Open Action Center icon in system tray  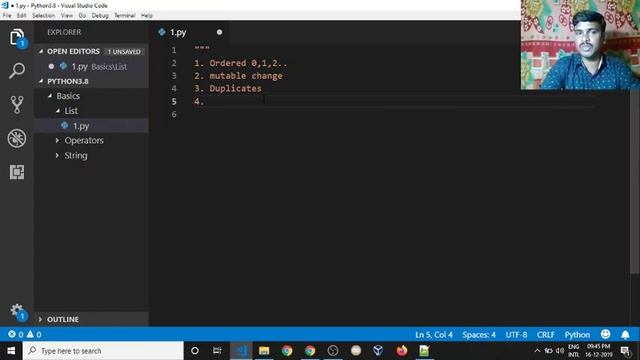tap(625, 351)
